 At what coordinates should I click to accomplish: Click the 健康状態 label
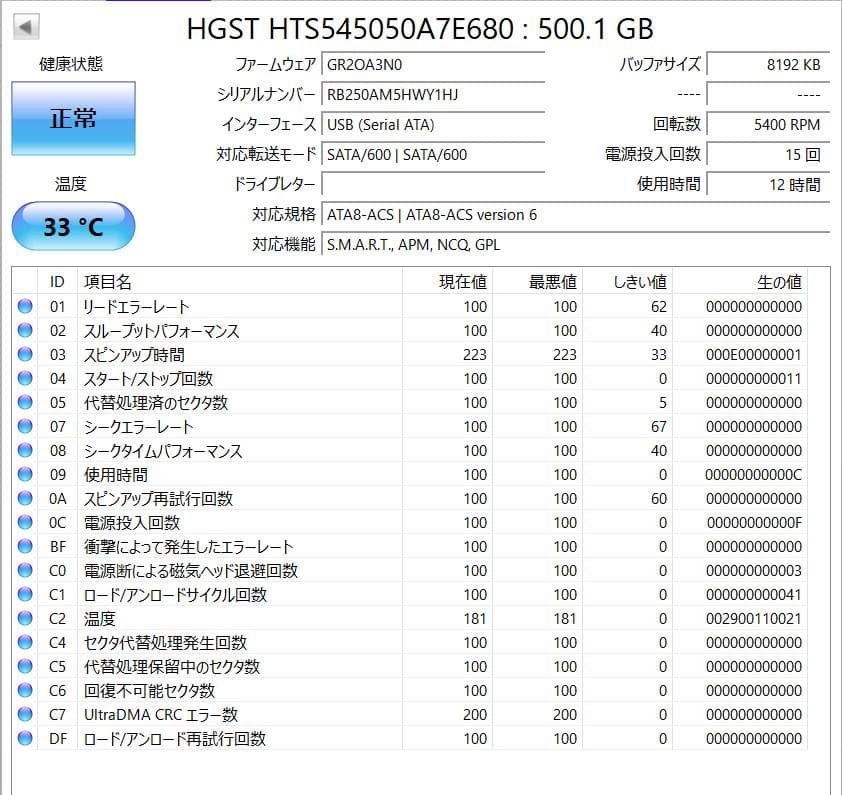point(71,64)
